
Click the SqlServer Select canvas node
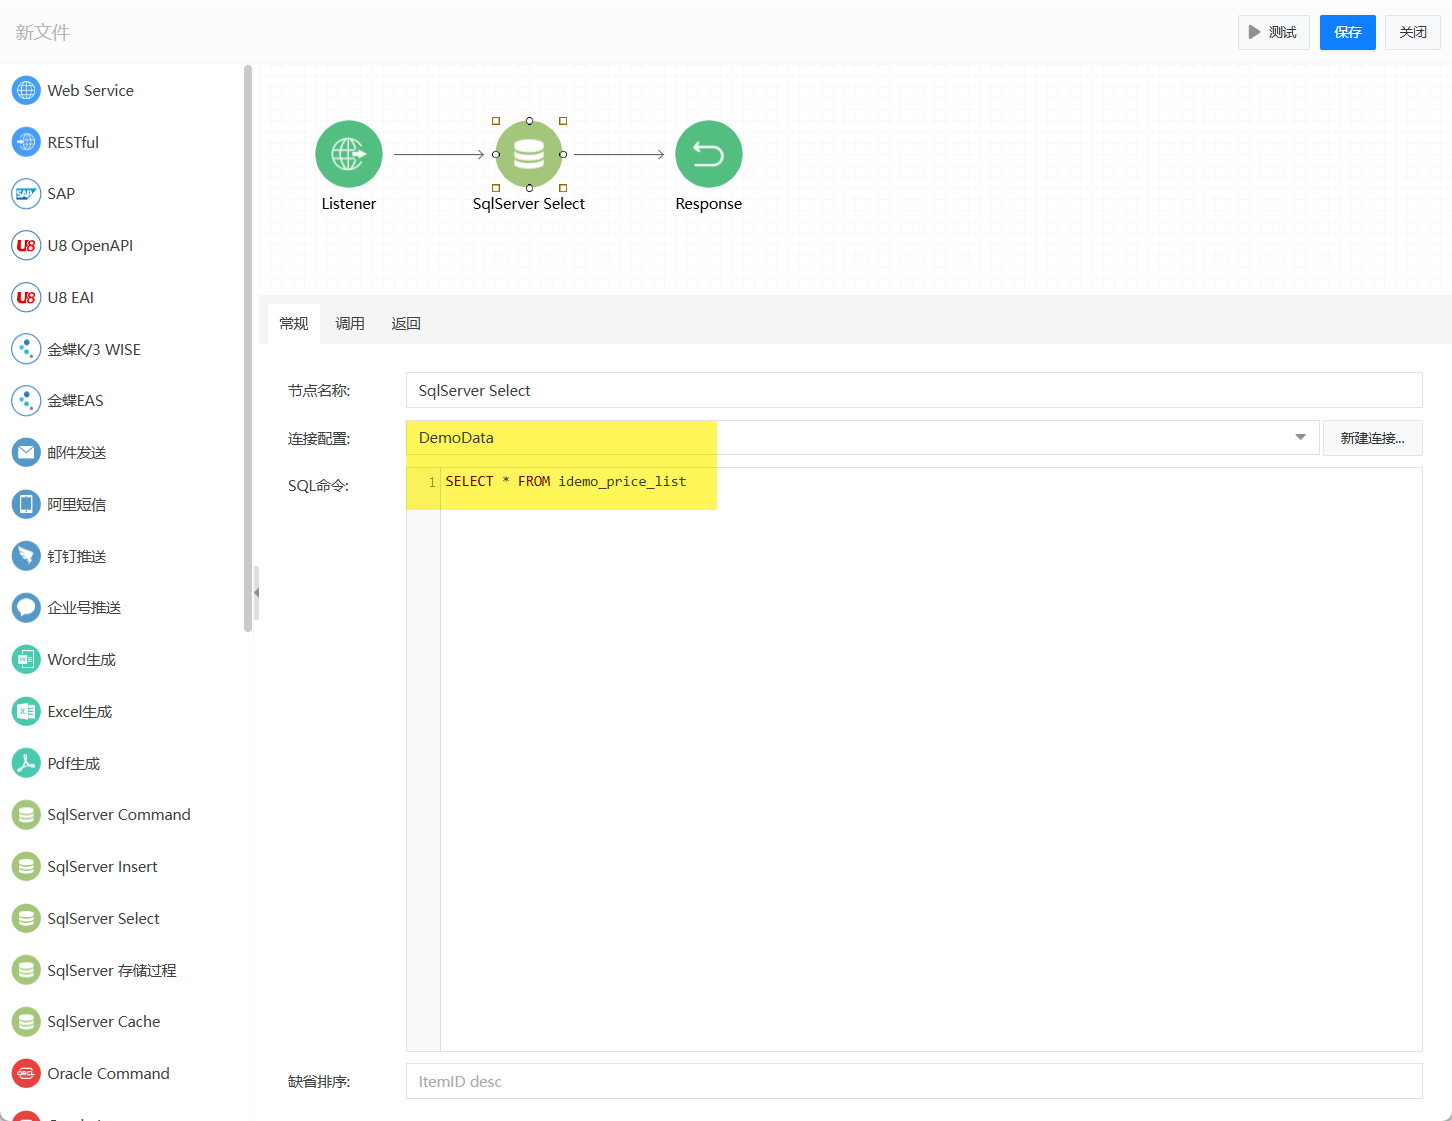(x=529, y=154)
